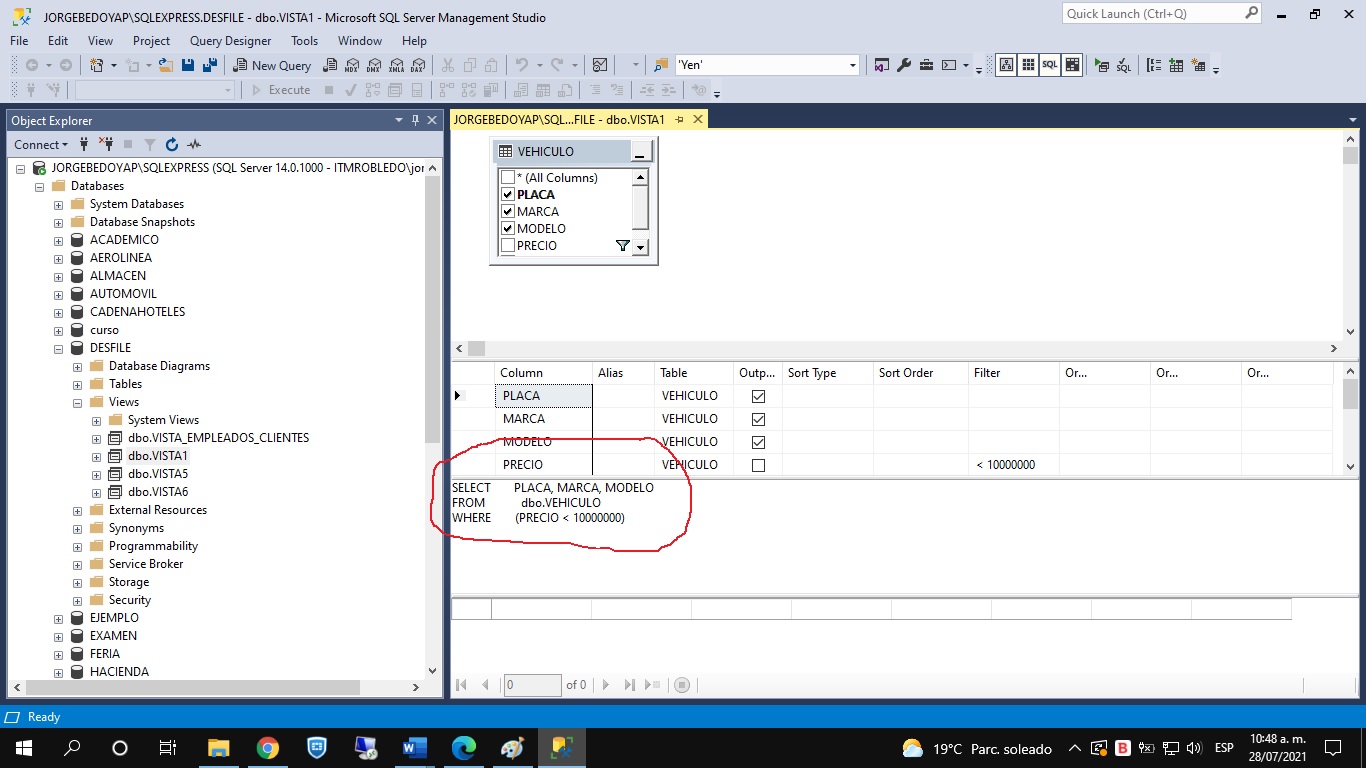Click the Database Engine Query icon
This screenshot has height=768, width=1366.
coord(329,65)
